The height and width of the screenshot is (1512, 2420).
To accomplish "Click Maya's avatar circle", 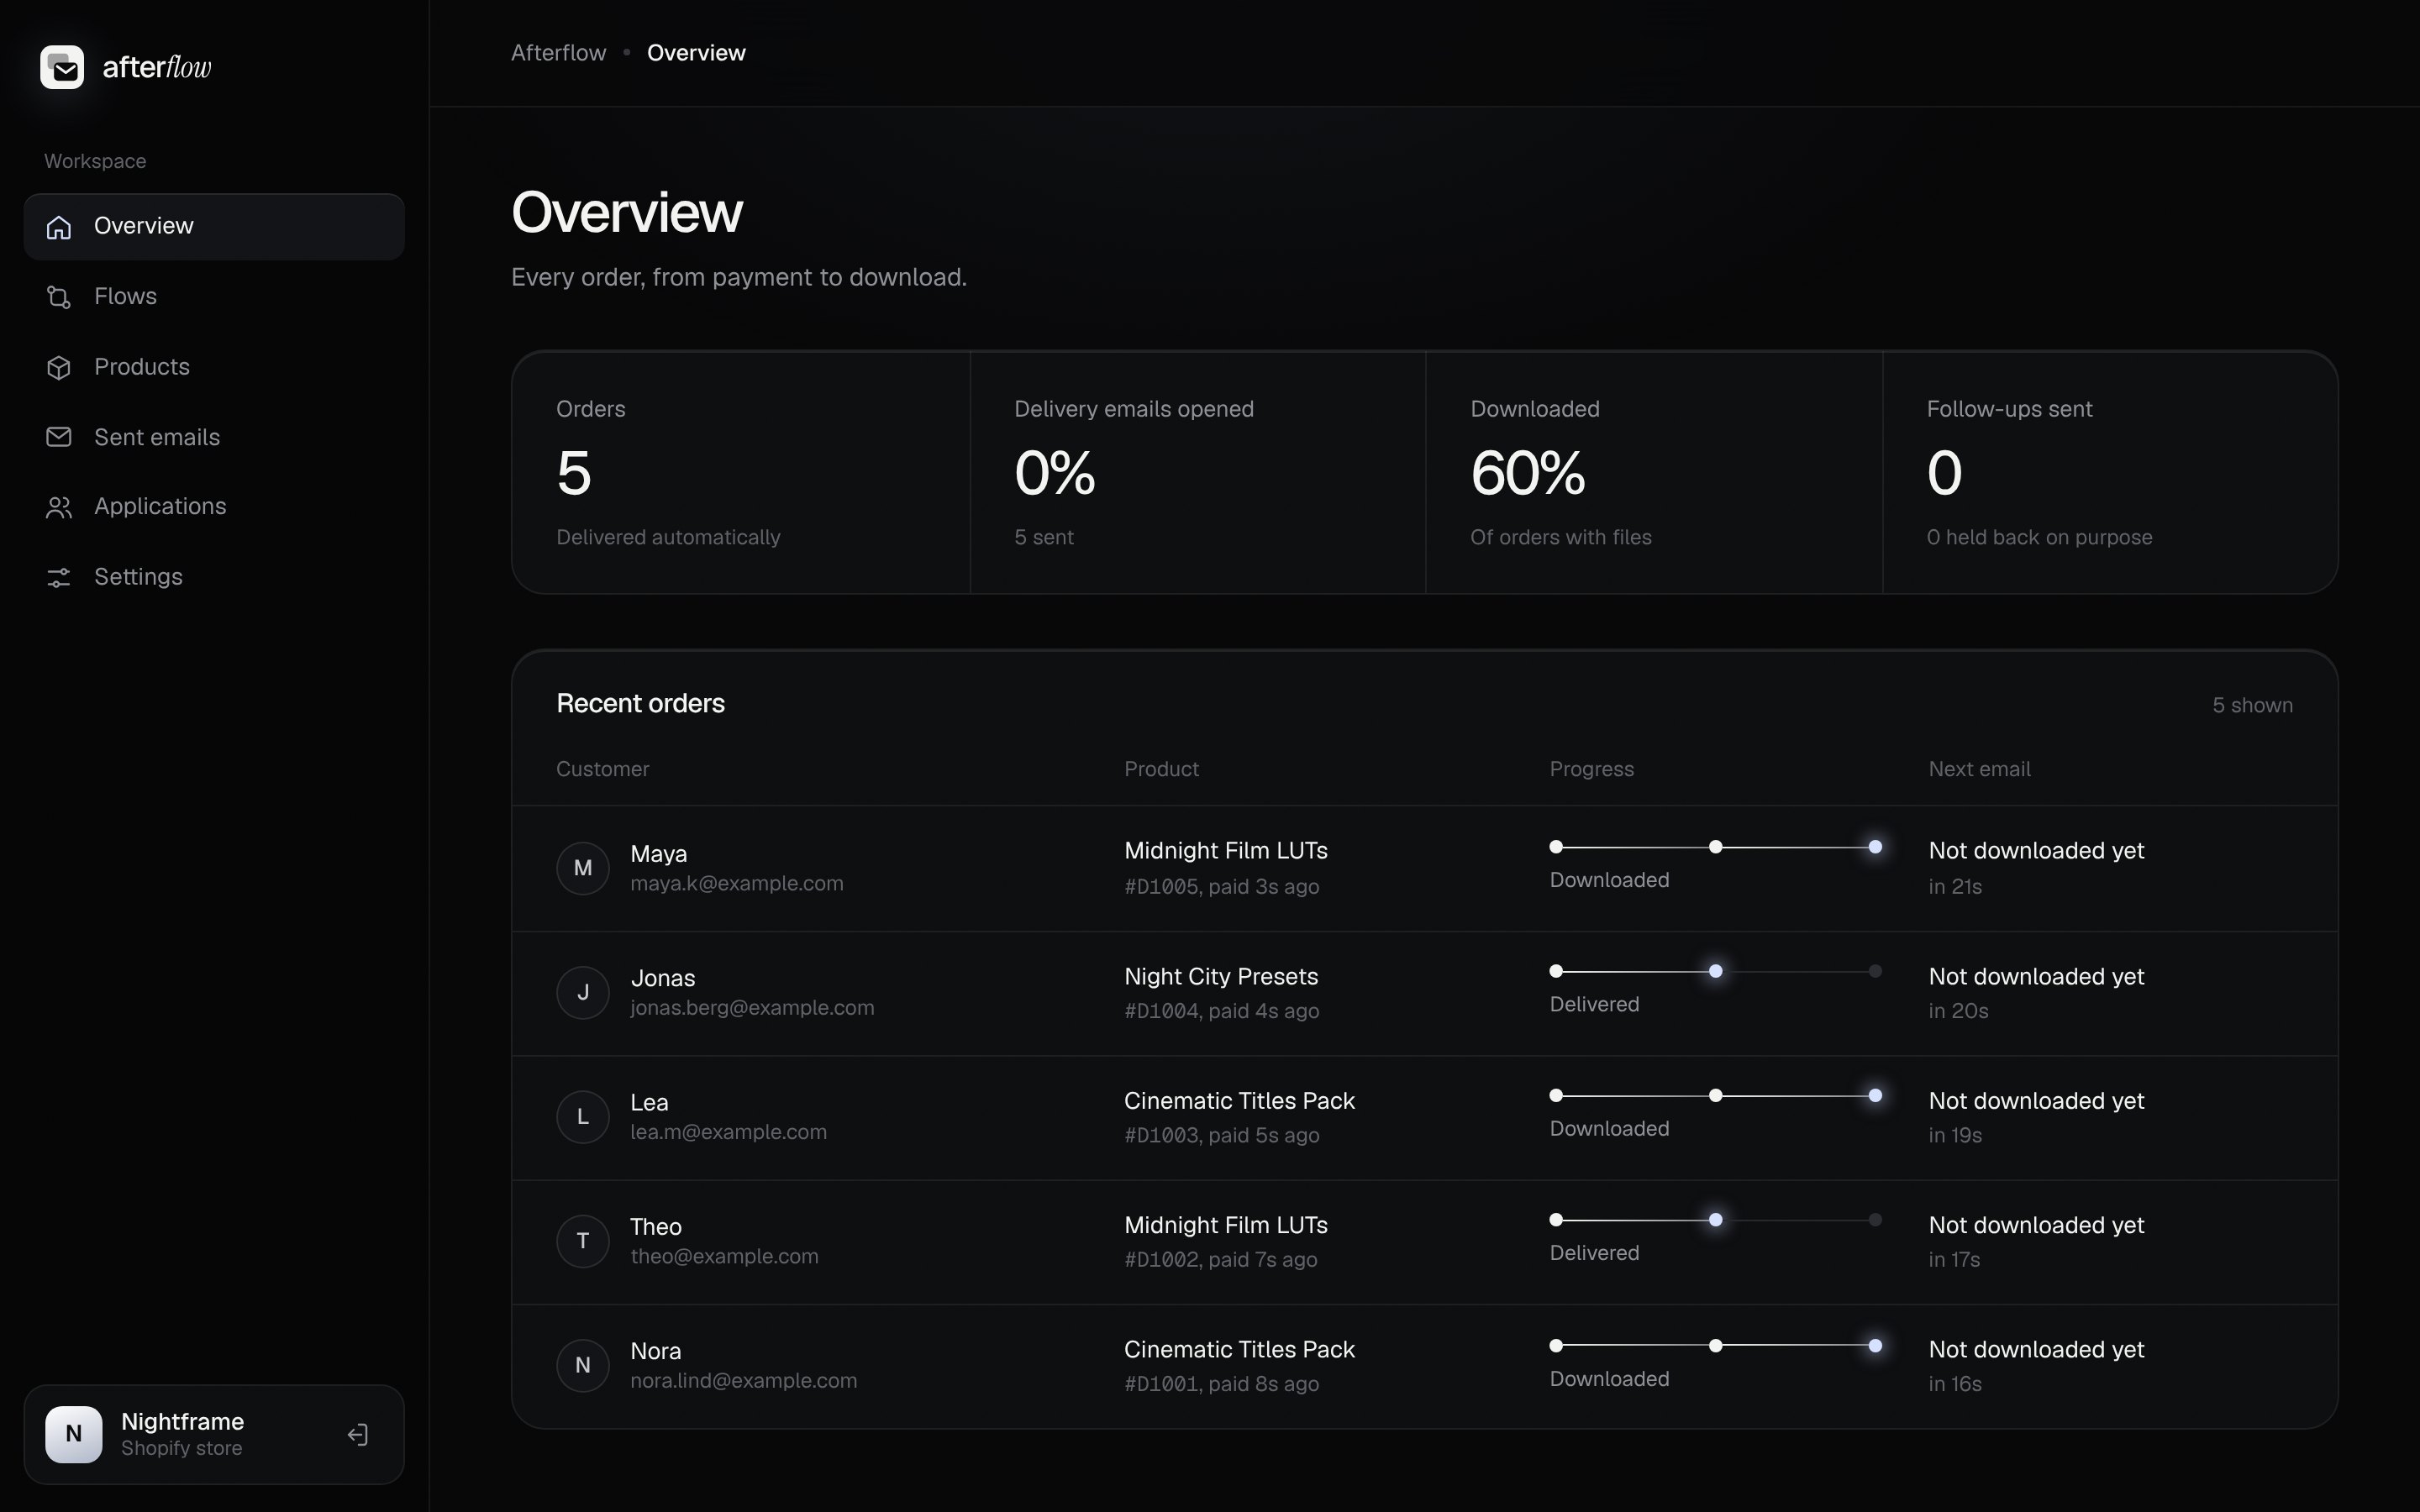I will 583,868.
